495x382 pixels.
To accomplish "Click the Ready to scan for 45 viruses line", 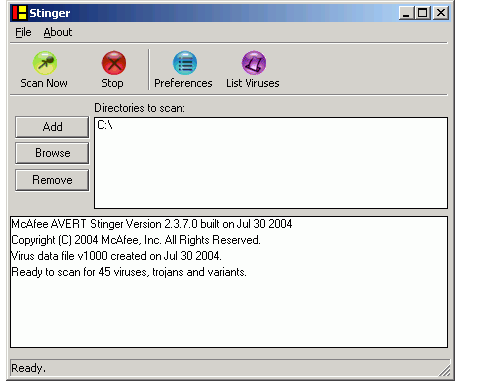I will pyautogui.click(x=129, y=272).
